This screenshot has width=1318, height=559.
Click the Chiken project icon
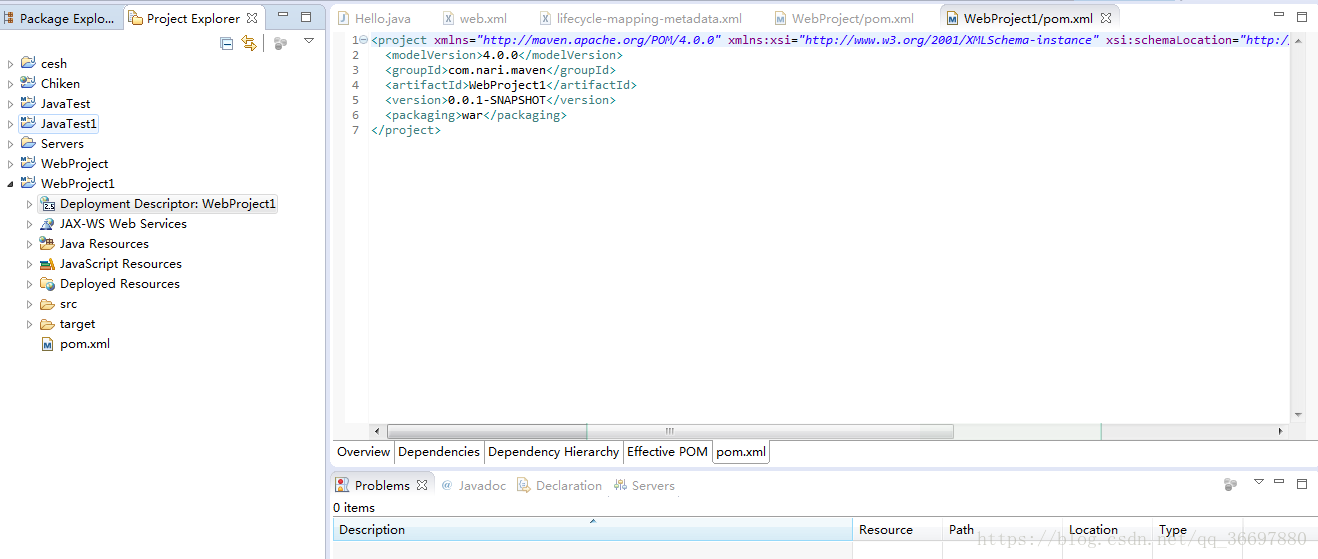click(28, 83)
